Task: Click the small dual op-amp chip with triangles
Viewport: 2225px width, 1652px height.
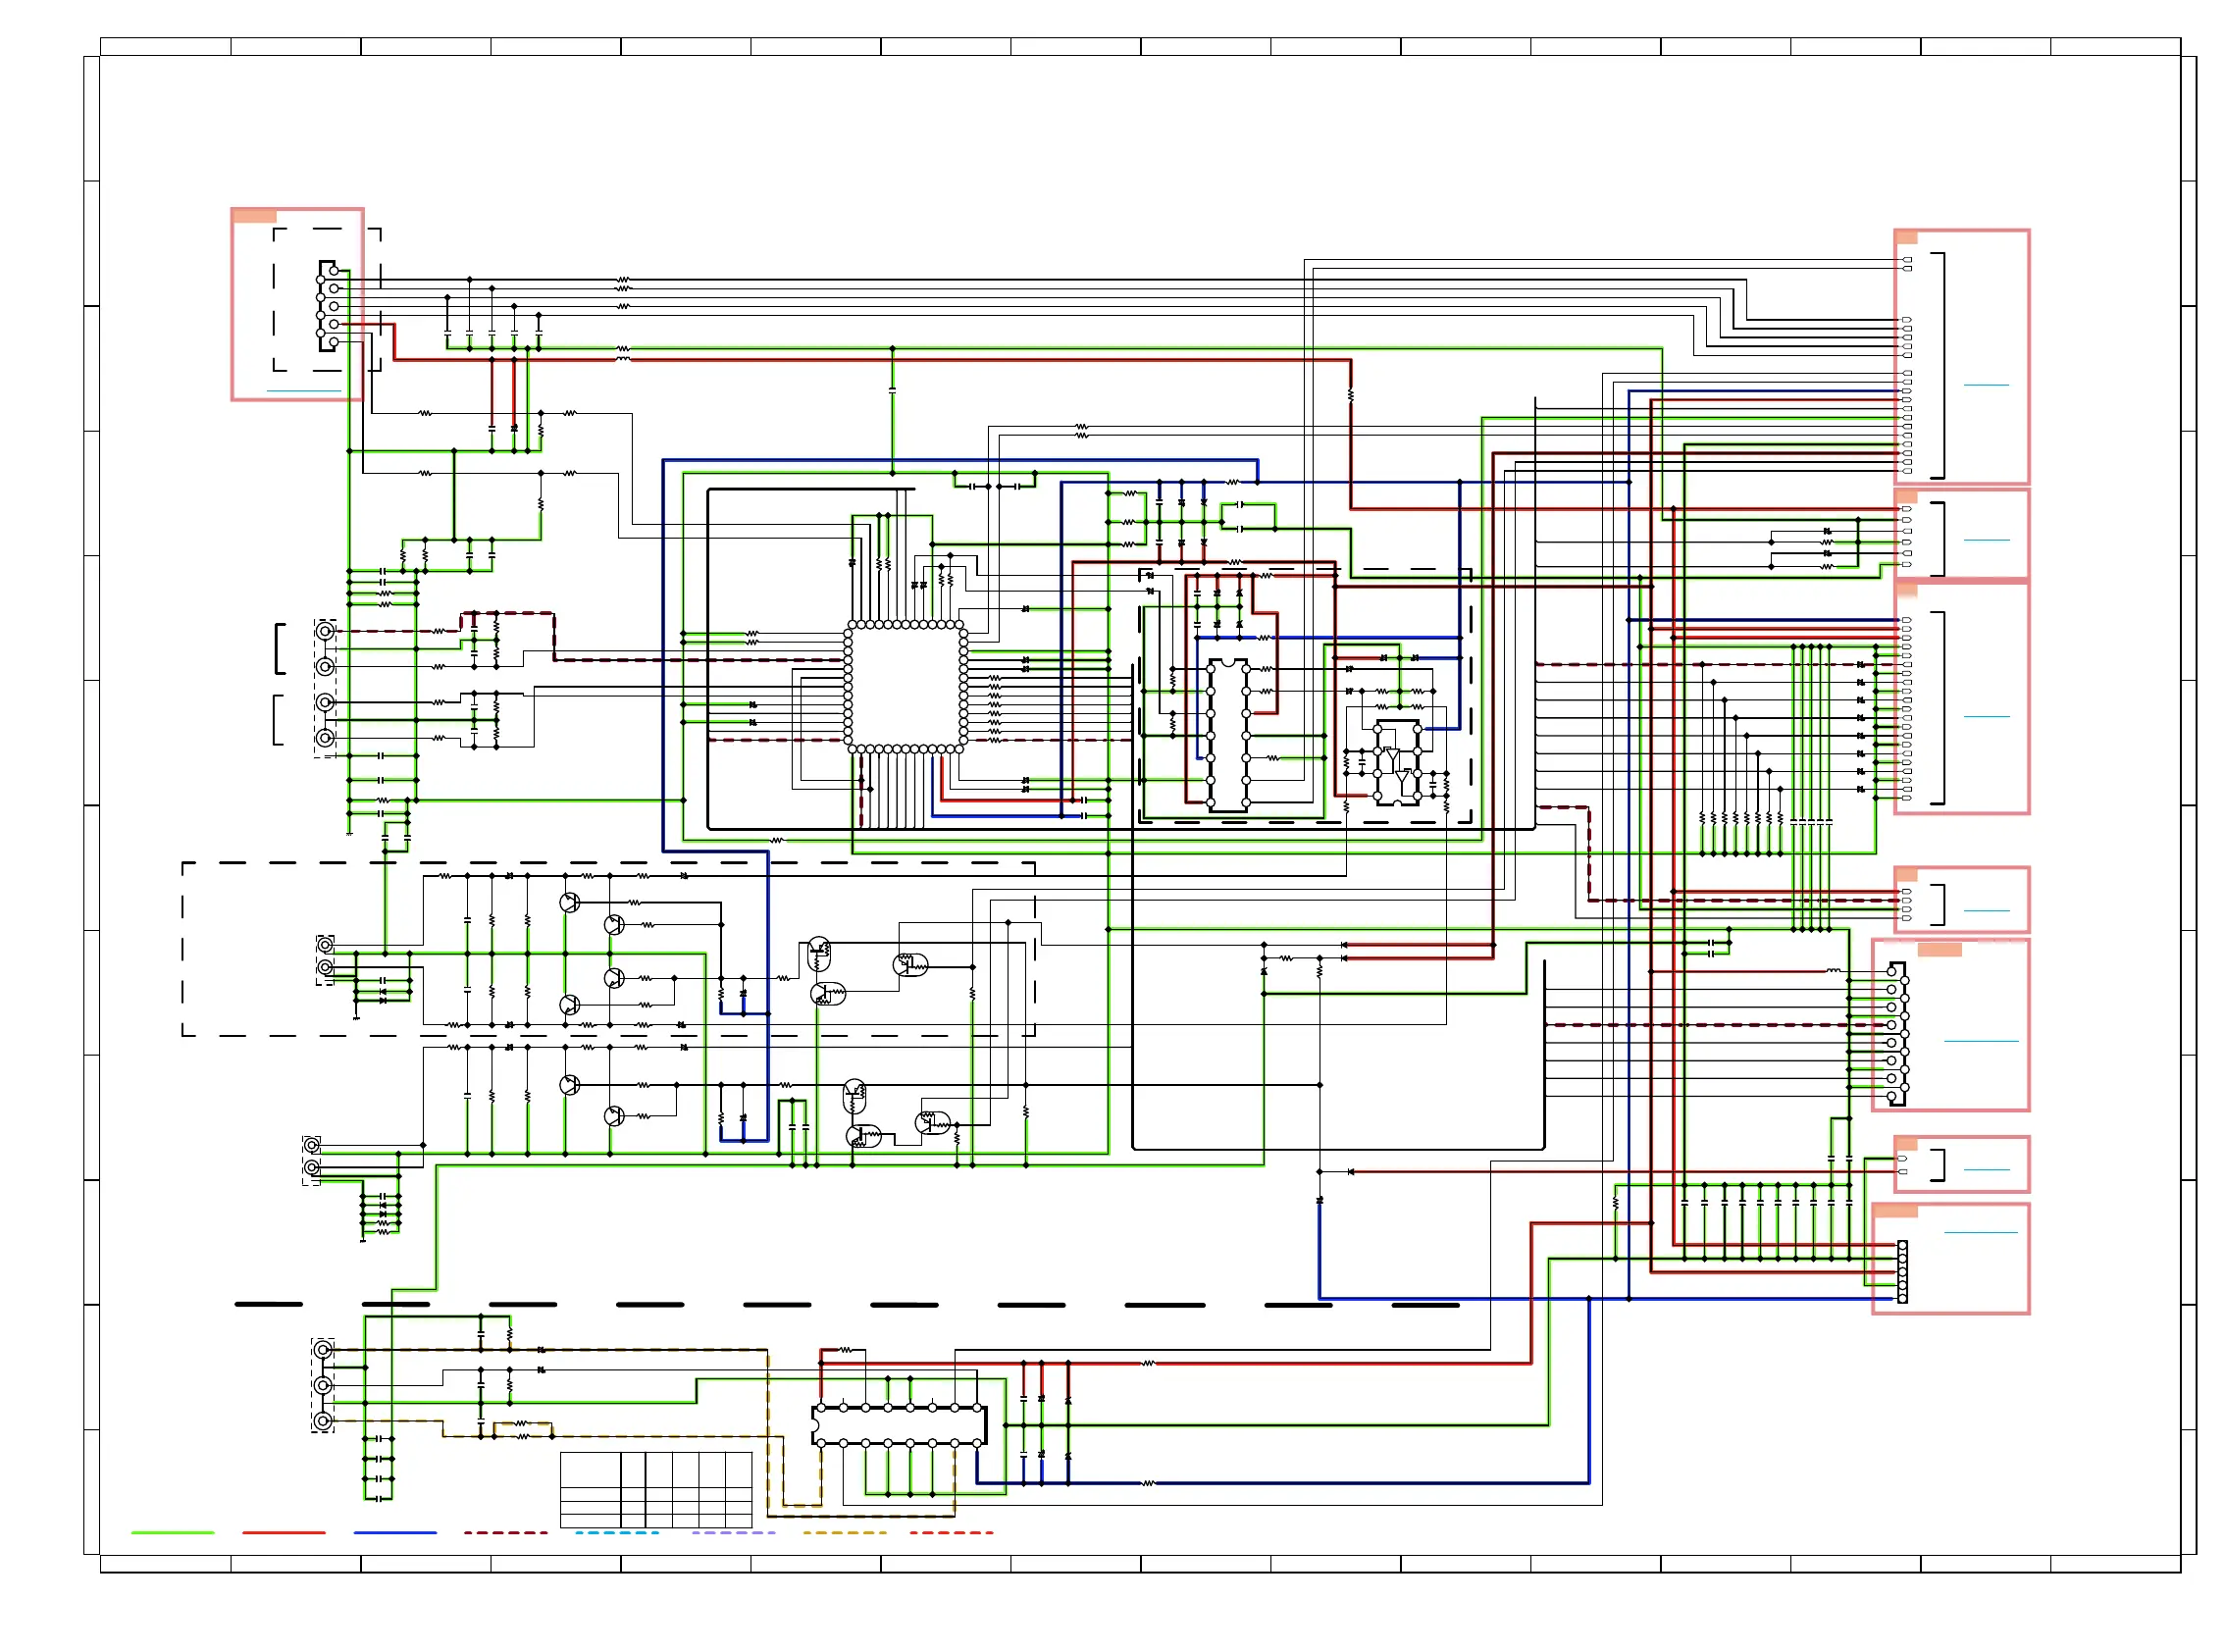Action: 1397,762
